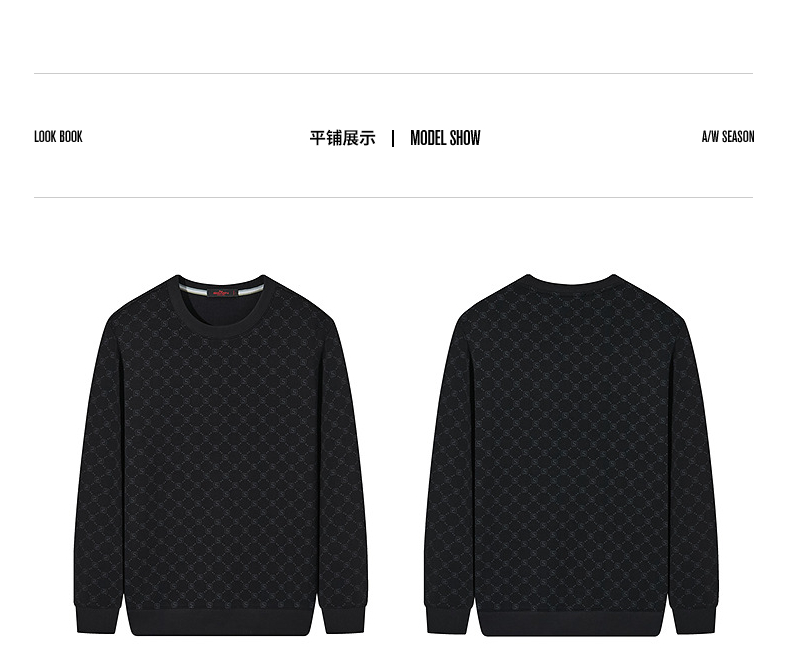
Task: Click the back sweater's right sleeve cuff
Action: coord(695,620)
